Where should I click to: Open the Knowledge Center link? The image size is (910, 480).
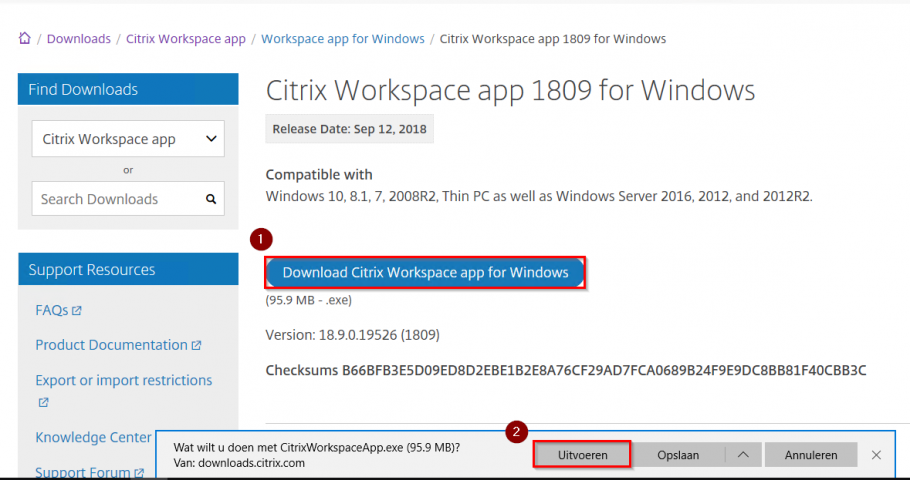(93, 437)
